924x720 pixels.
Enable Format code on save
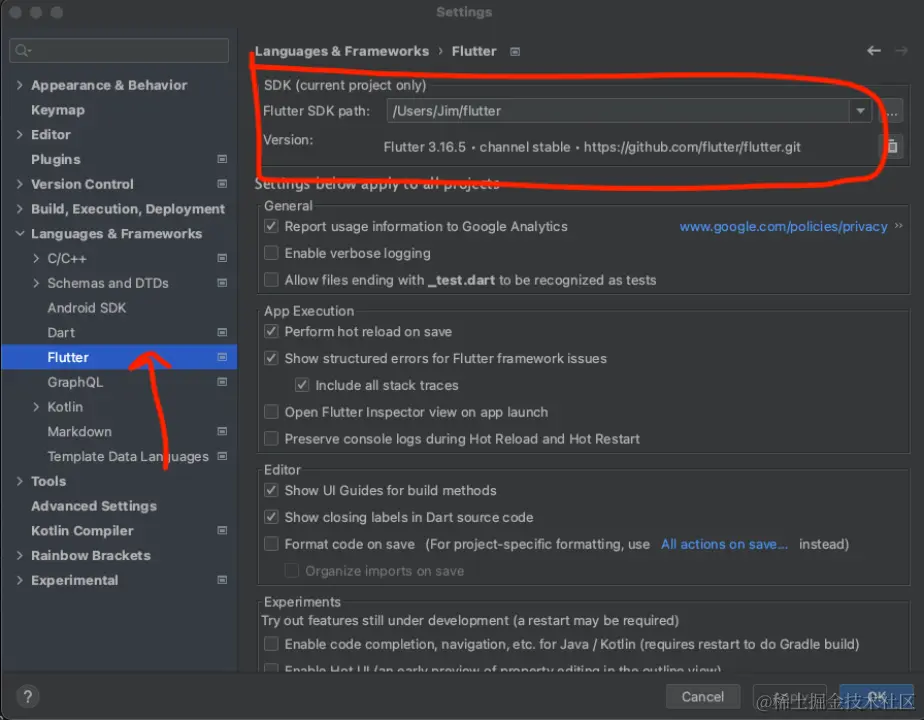point(271,544)
